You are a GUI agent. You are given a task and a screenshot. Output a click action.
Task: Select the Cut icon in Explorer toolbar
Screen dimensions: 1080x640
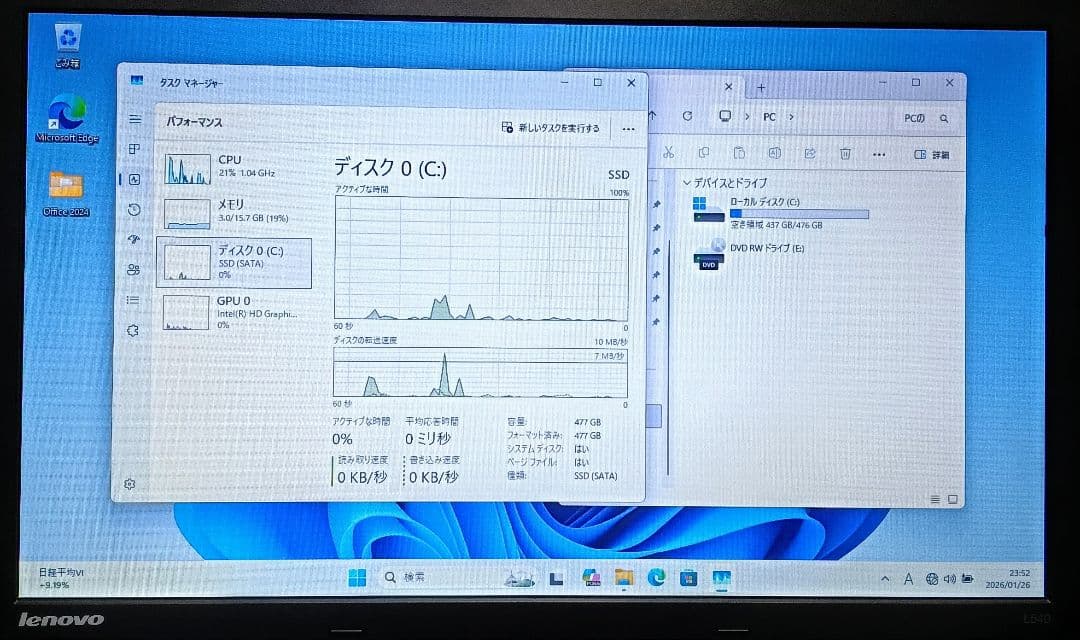pos(670,152)
